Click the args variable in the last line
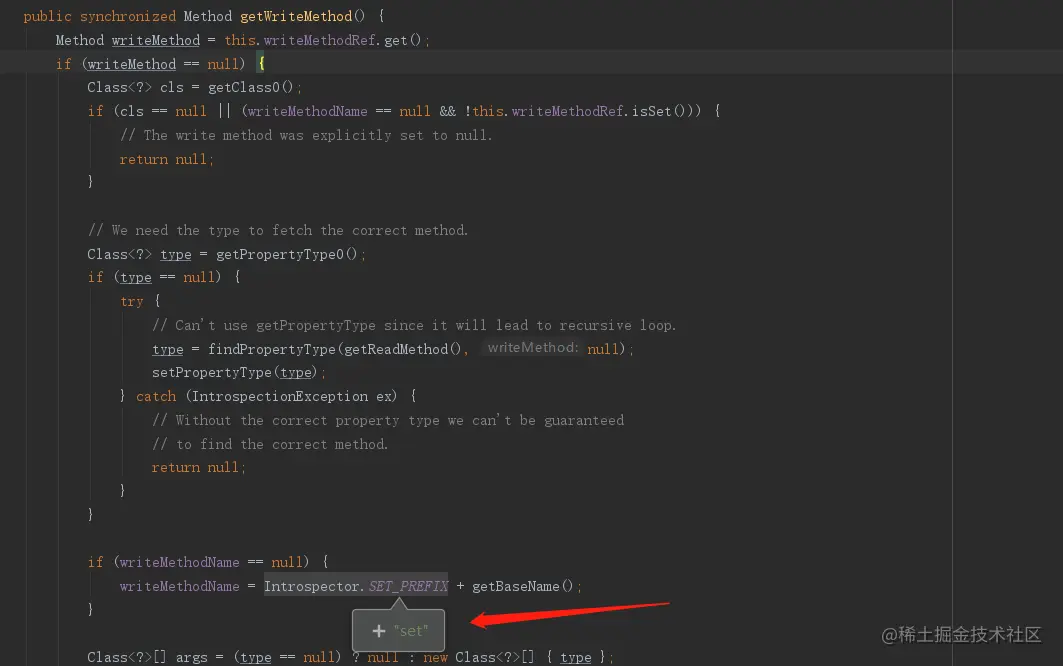1063x666 pixels. (x=192, y=657)
